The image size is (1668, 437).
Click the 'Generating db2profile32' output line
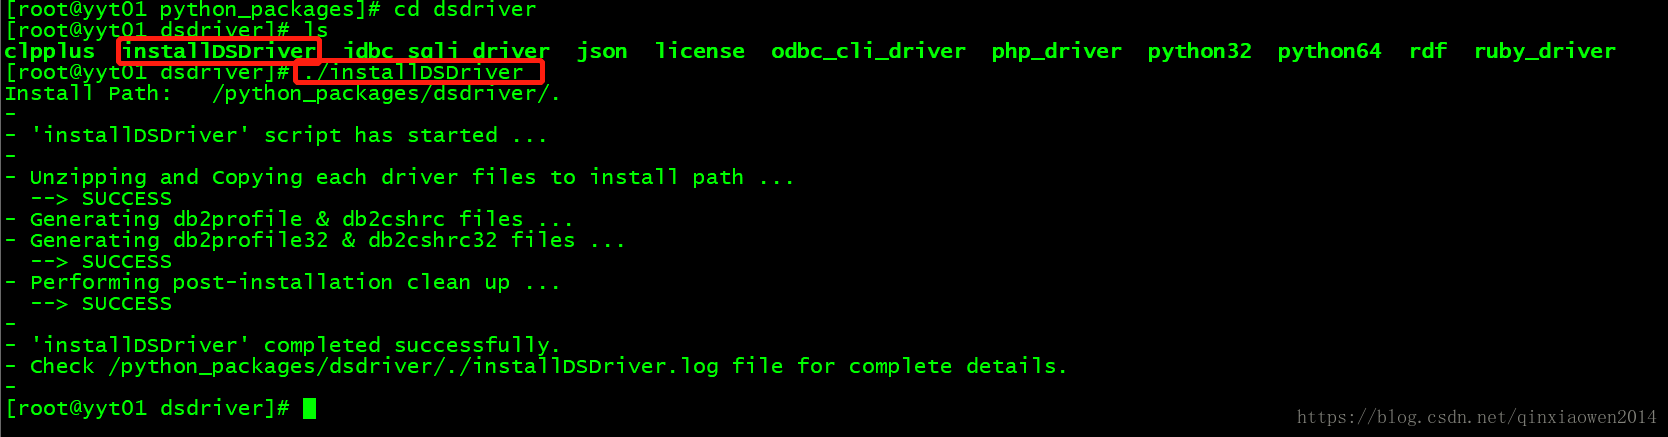coord(327,240)
